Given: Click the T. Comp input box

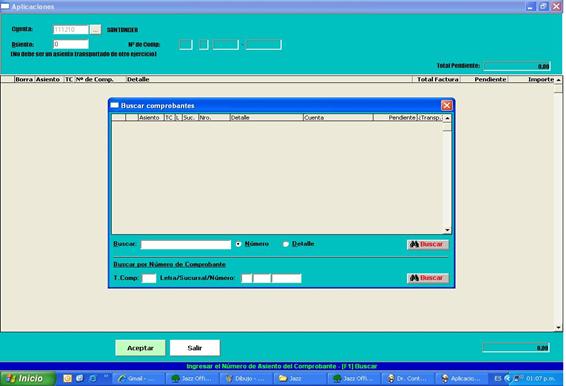Looking at the screenshot, I should (149, 278).
